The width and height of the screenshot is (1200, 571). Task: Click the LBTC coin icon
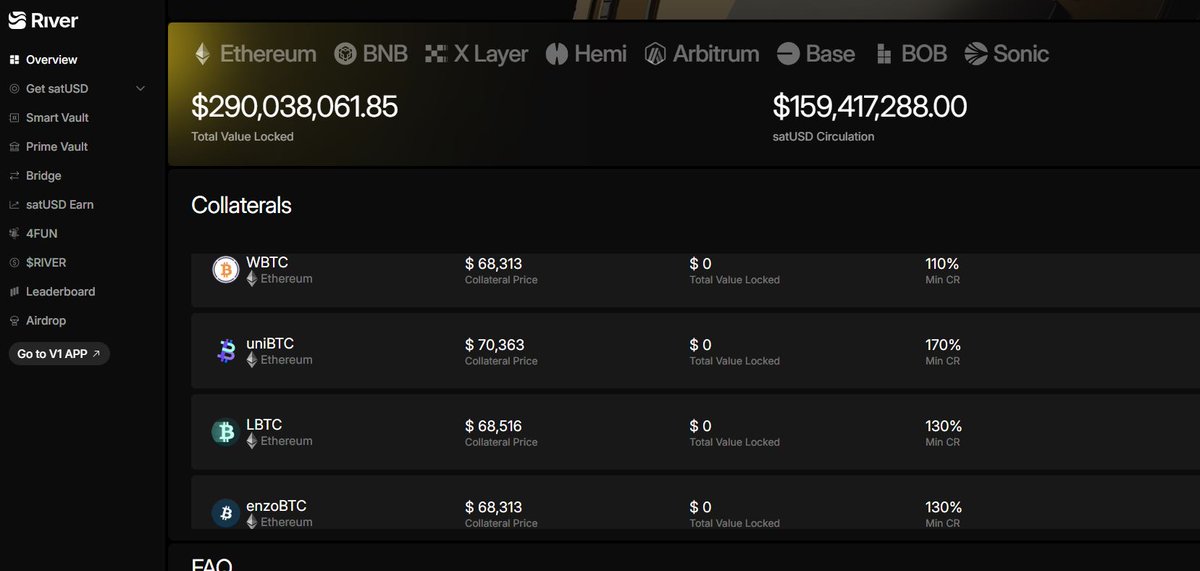pyautogui.click(x=226, y=432)
